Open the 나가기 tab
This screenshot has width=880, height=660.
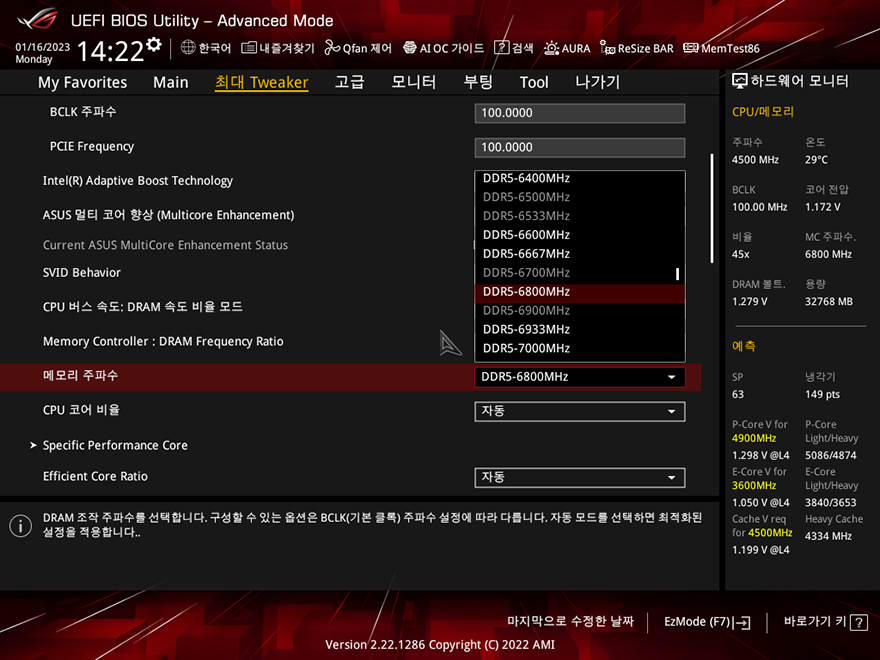coord(598,82)
